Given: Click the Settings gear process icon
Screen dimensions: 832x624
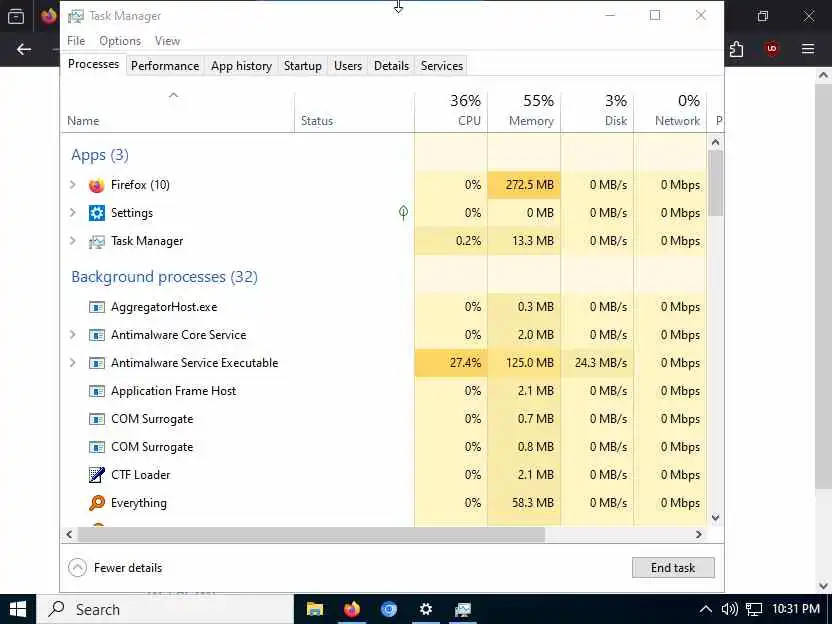Looking at the screenshot, I should pos(97,213).
